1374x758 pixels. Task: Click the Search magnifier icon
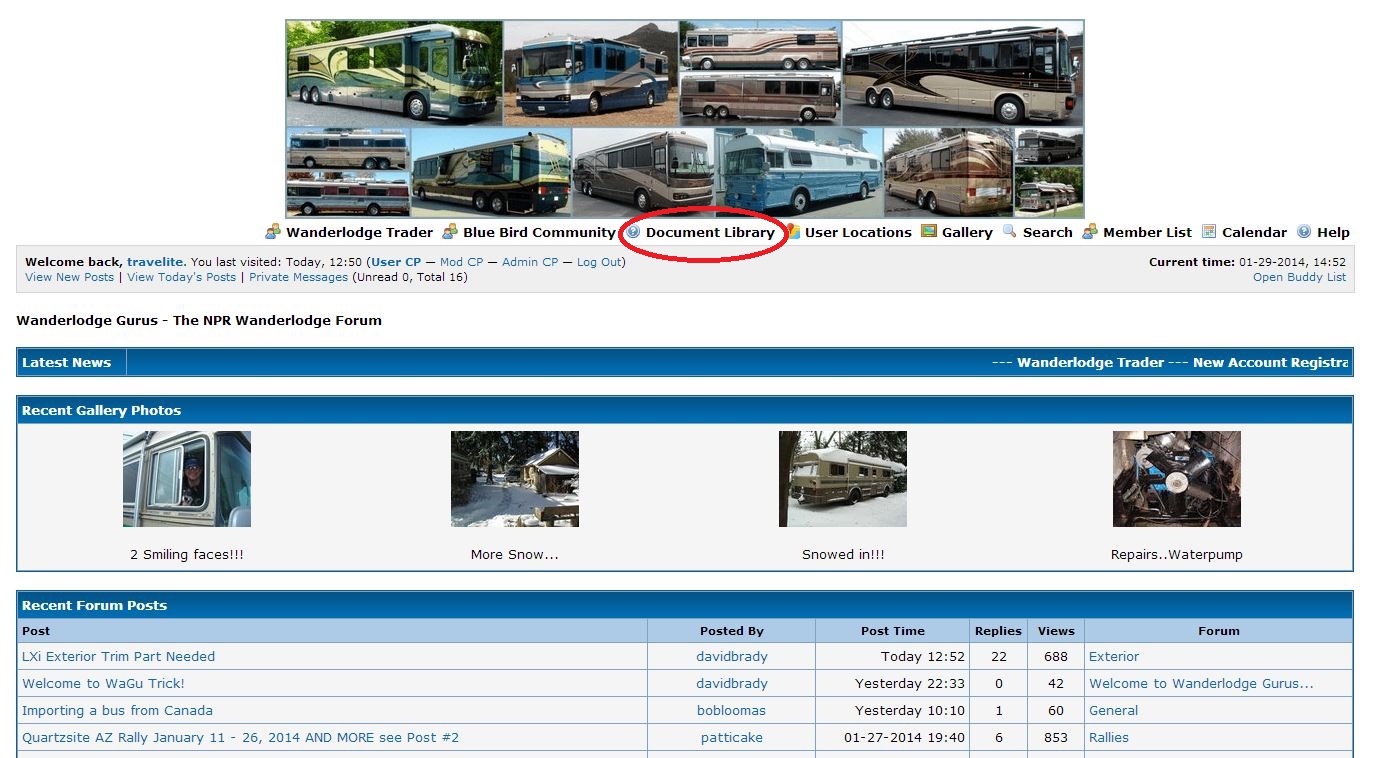1010,232
